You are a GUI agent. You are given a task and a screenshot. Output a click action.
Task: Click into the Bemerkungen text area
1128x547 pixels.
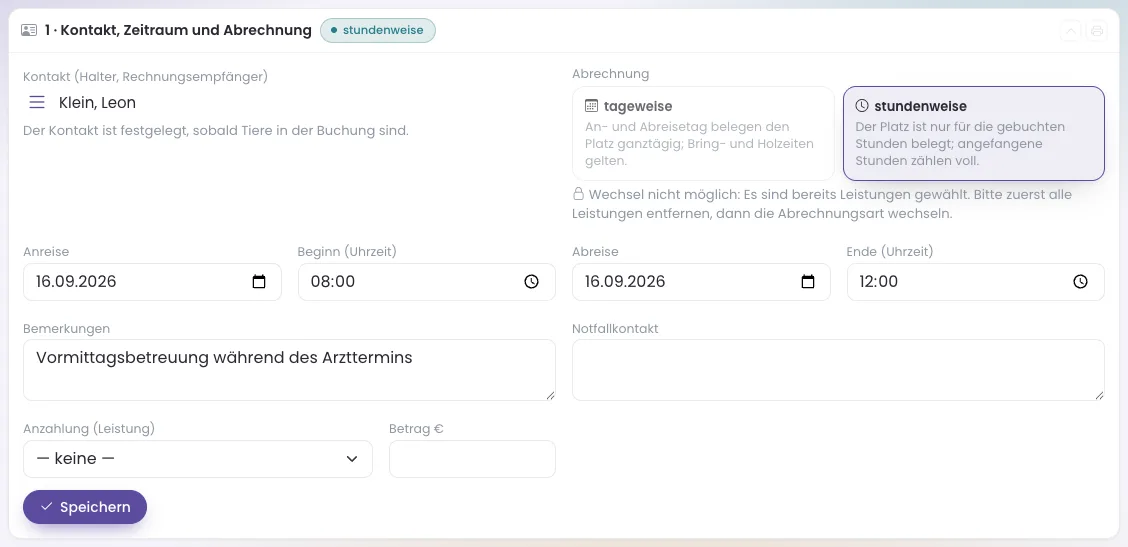(289, 370)
